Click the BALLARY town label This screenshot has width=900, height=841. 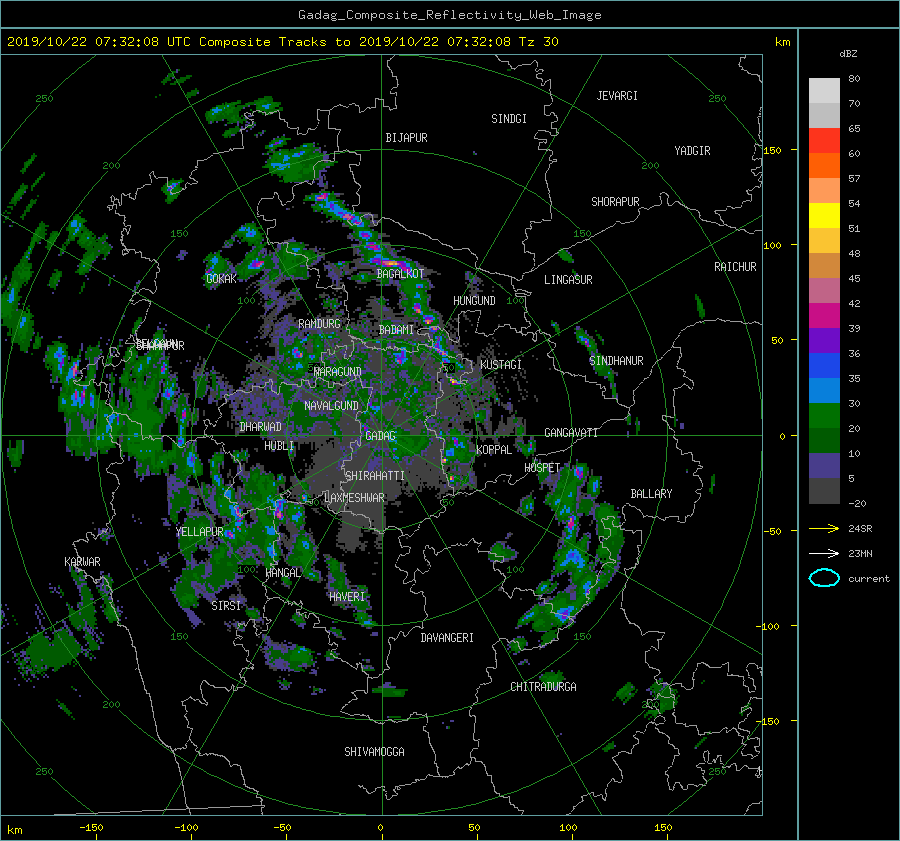pyautogui.click(x=651, y=494)
